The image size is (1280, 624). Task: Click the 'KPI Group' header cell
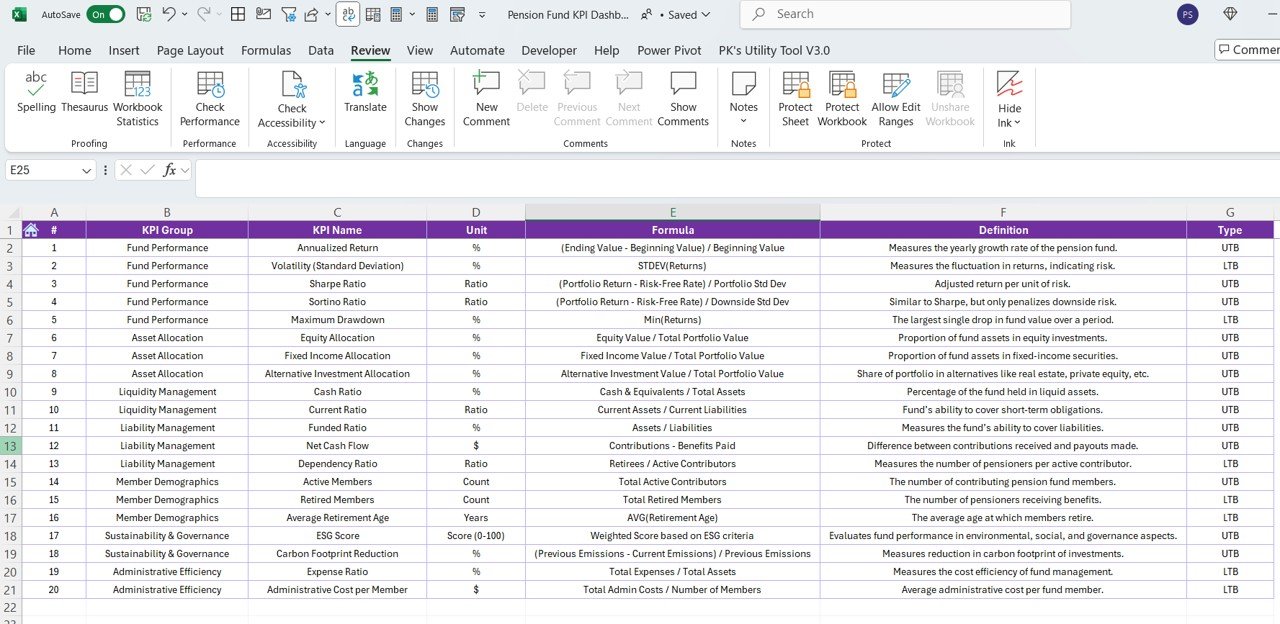pyautogui.click(x=167, y=230)
